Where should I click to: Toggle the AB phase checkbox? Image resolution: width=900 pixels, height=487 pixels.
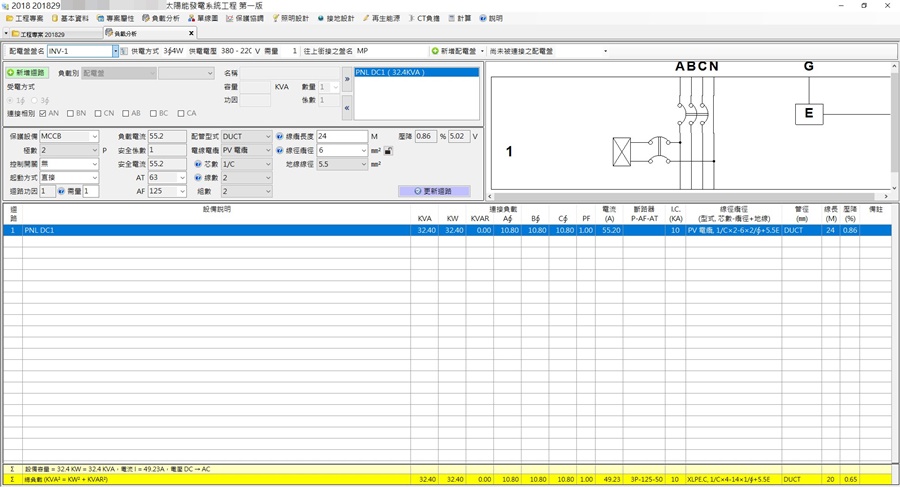point(125,114)
